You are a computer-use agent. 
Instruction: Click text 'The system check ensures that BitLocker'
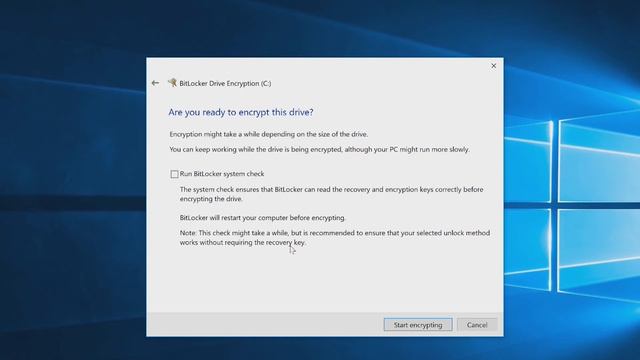pos(240,189)
